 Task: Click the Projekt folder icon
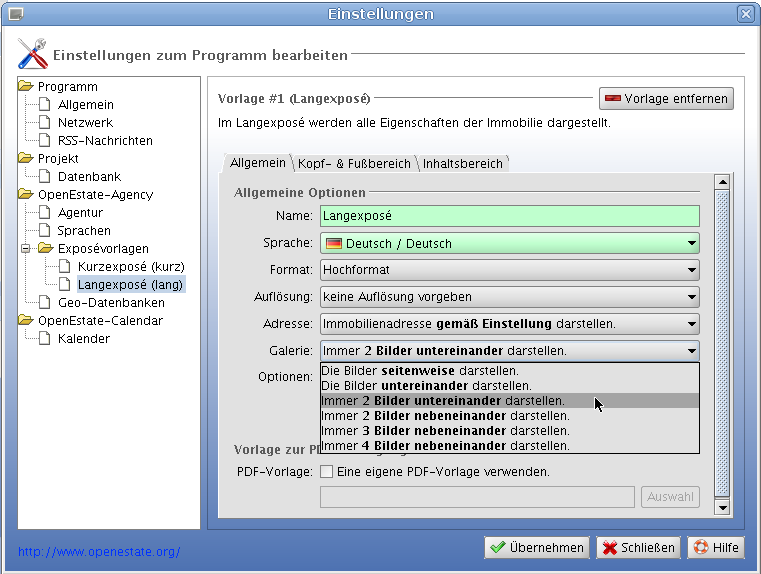pyautogui.click(x=26, y=159)
